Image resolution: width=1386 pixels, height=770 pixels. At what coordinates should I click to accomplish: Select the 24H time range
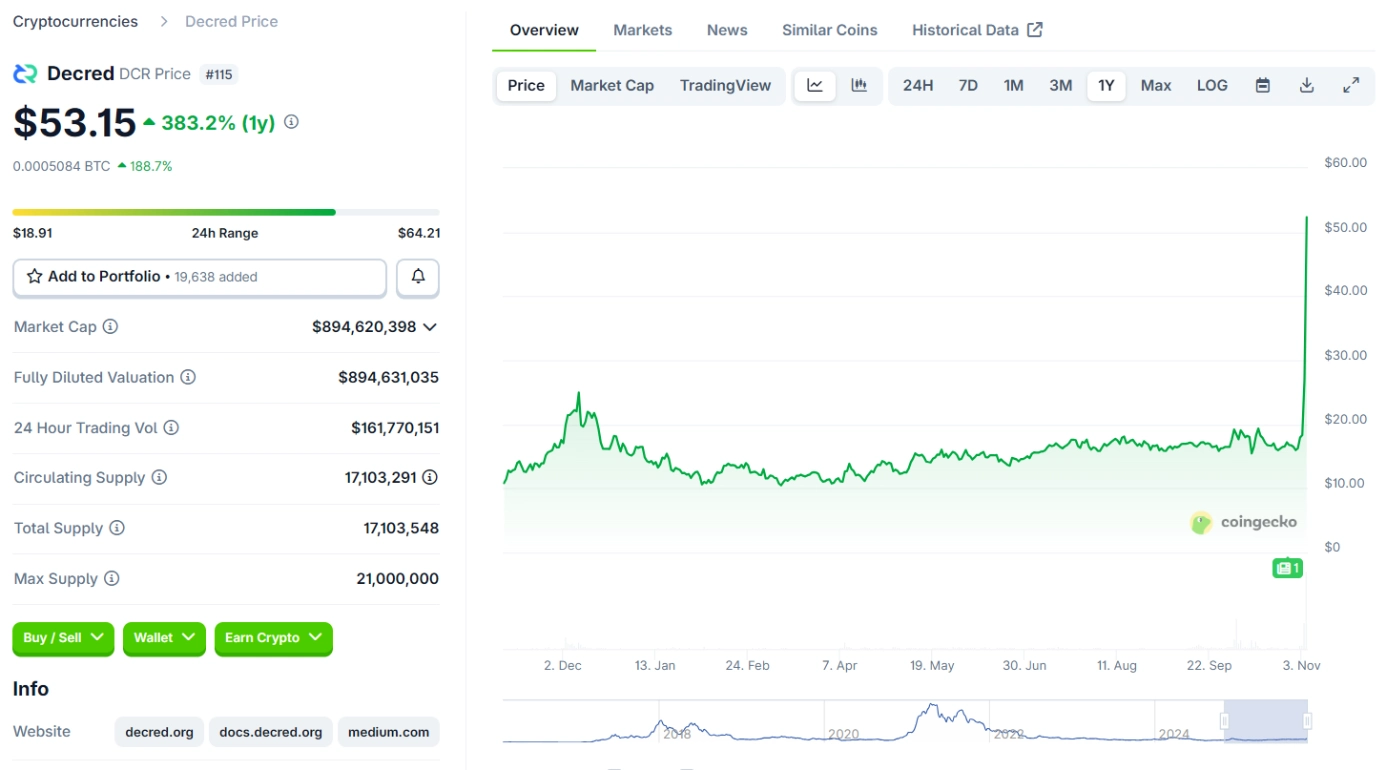pos(917,86)
